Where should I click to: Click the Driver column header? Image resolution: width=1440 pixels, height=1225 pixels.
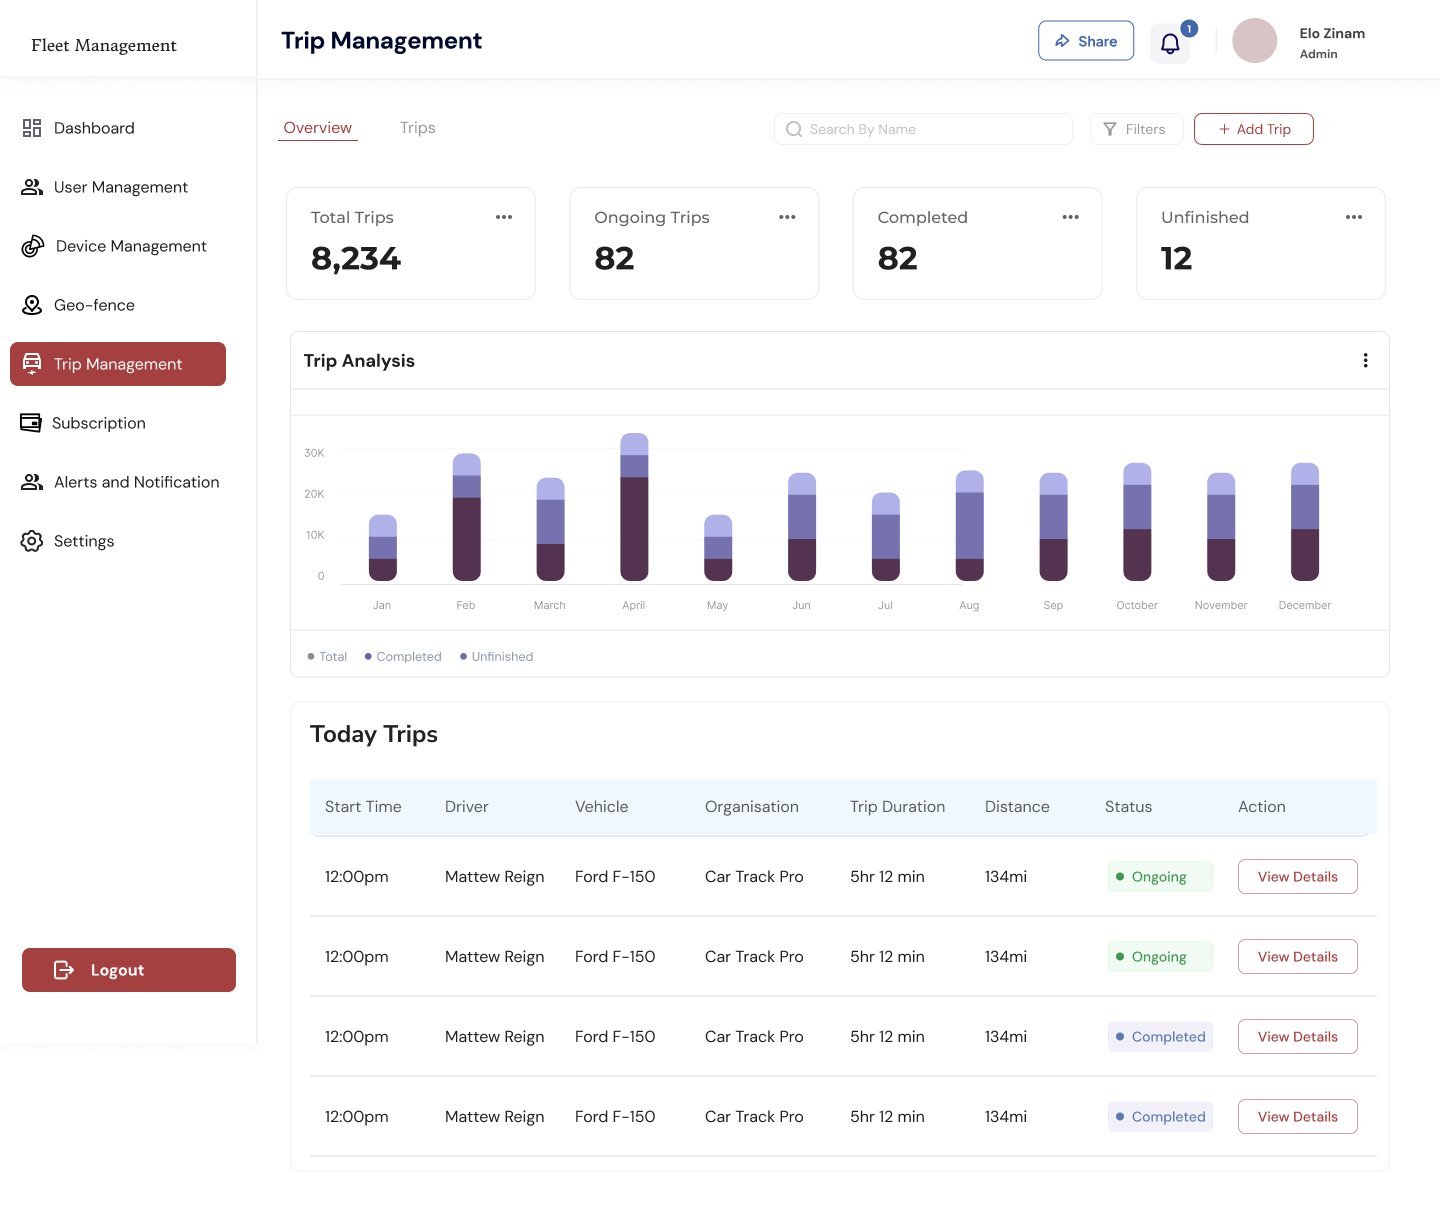[x=467, y=807]
